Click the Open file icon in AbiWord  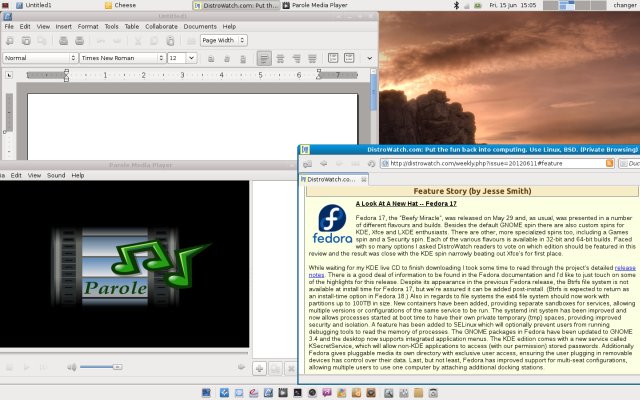coord(26,40)
